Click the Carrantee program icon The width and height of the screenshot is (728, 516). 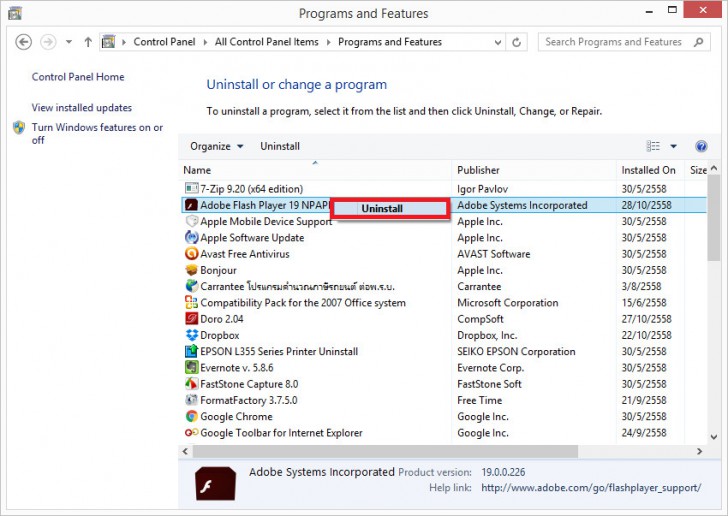pyautogui.click(x=191, y=286)
